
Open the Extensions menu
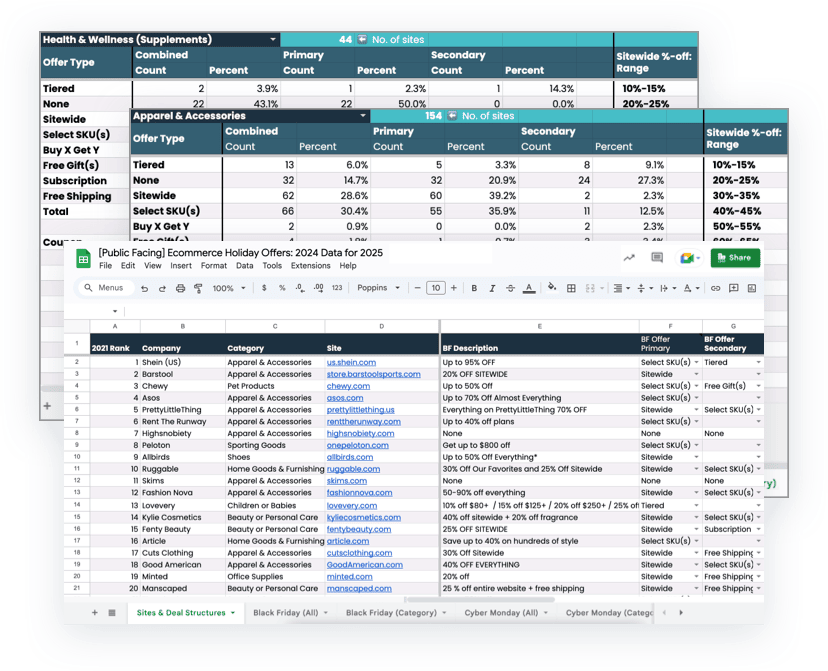(310, 266)
